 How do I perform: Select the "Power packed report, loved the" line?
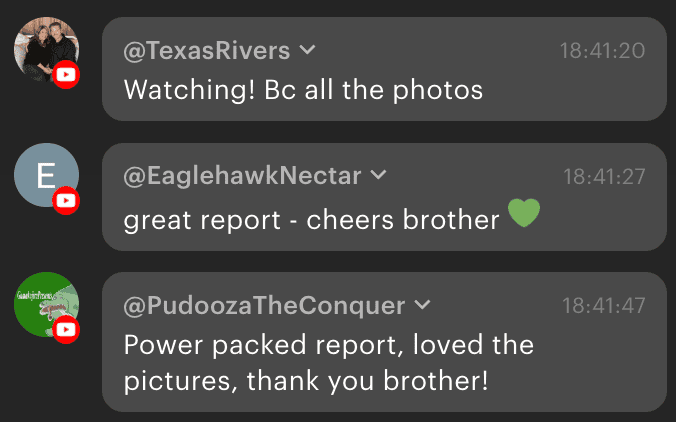(328, 345)
